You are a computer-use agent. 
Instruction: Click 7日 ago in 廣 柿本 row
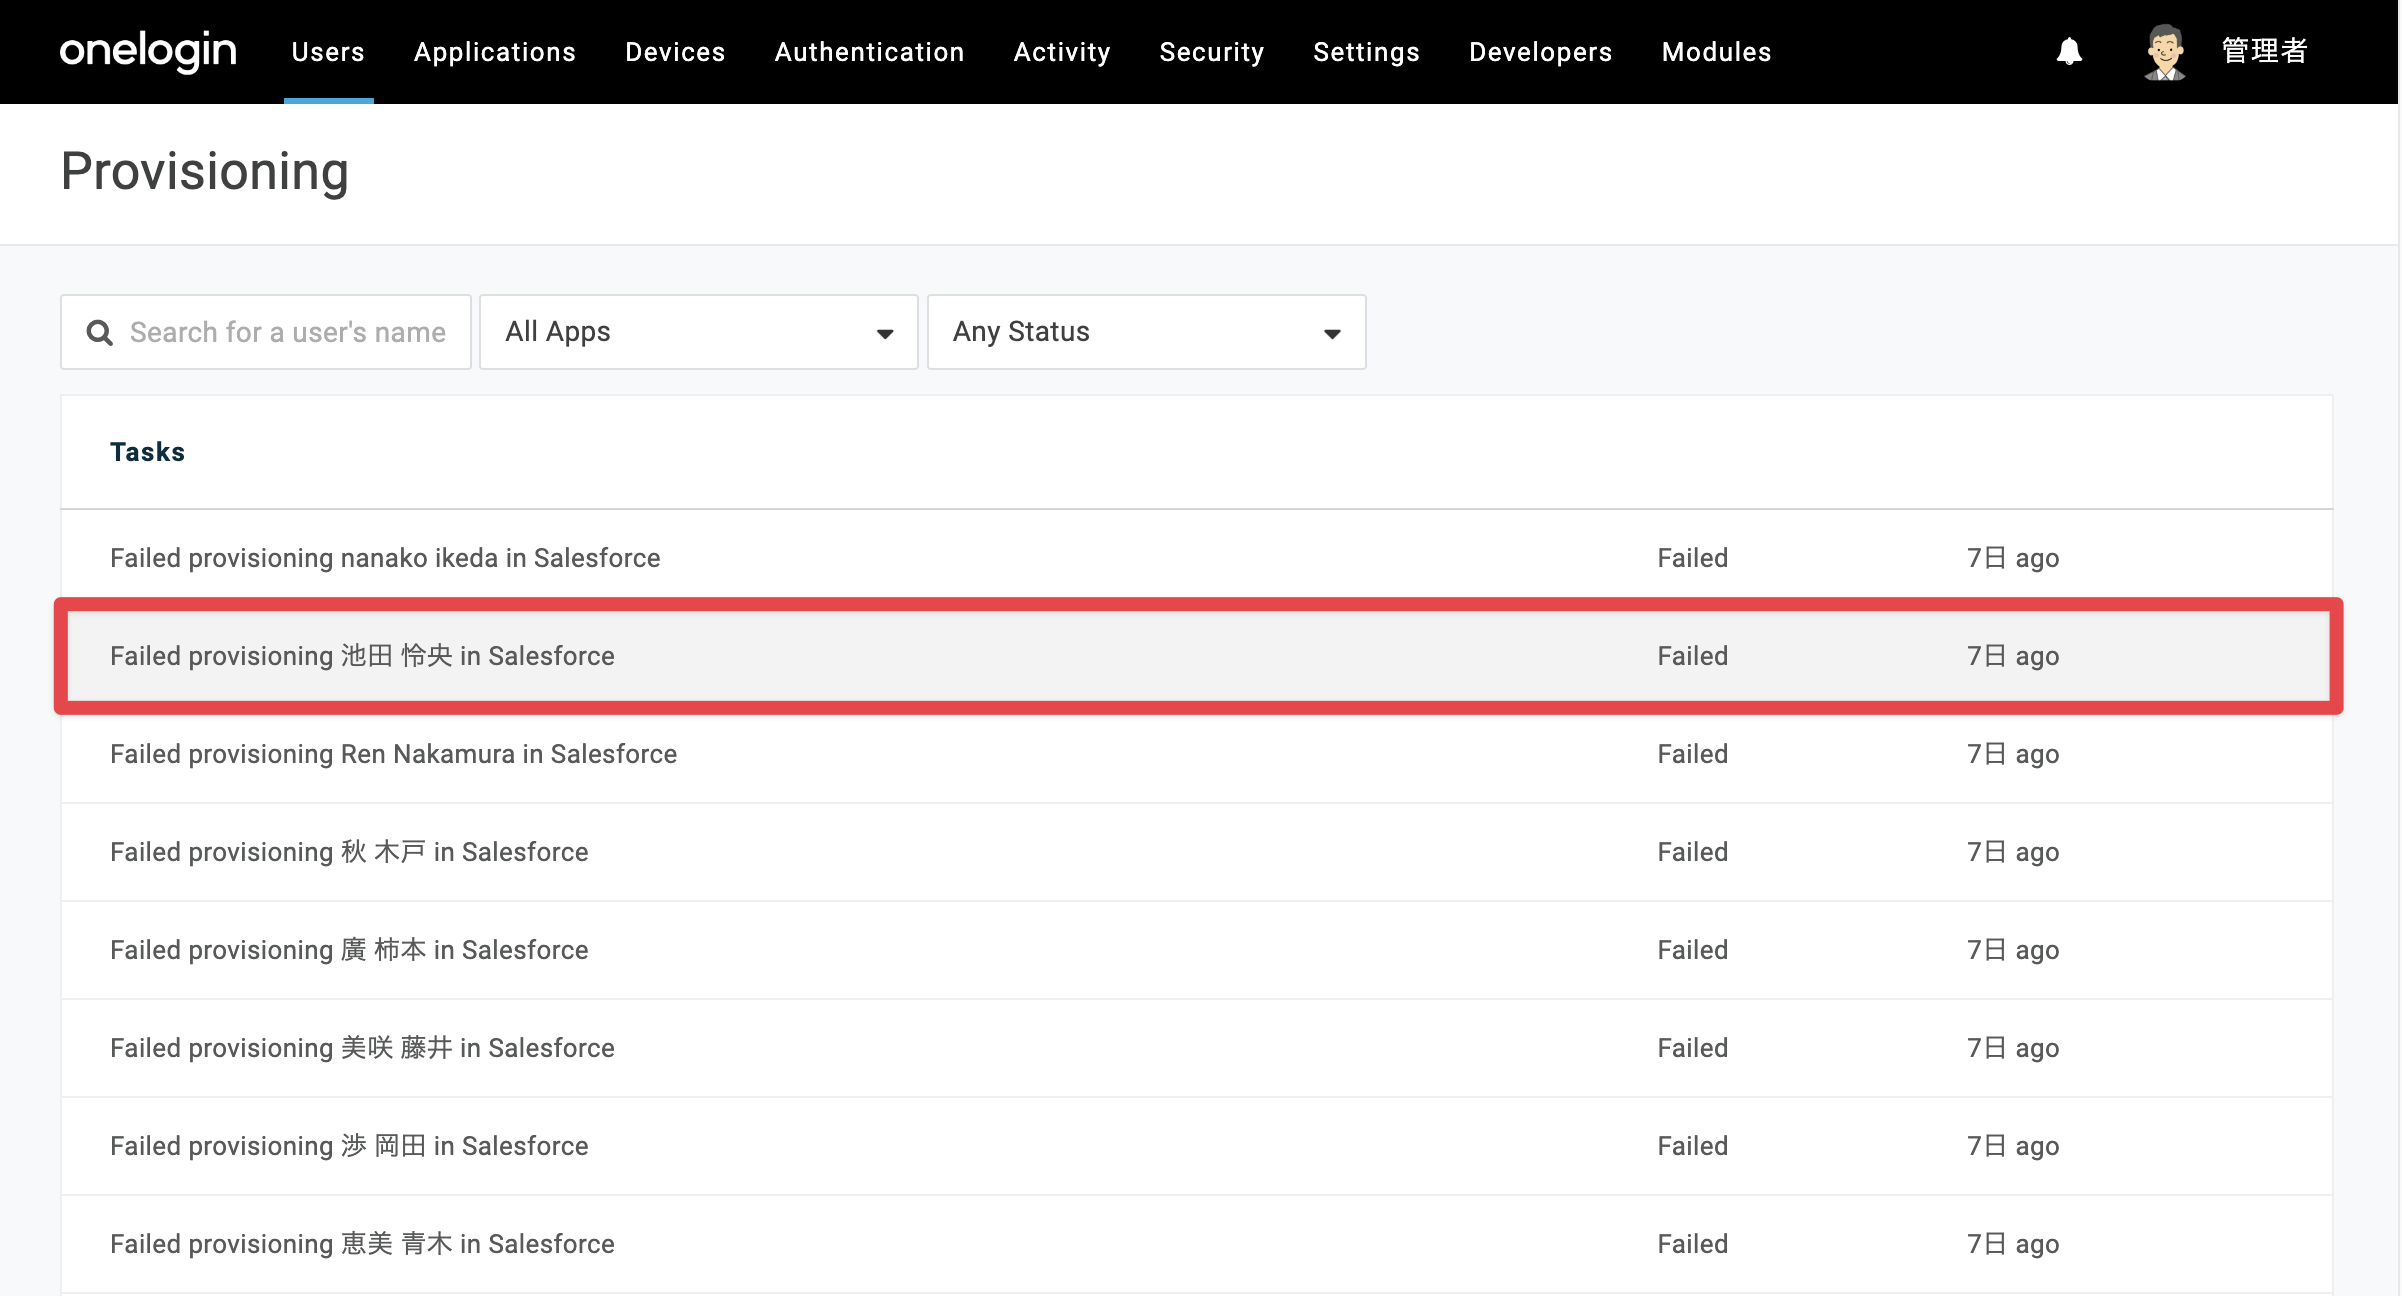tap(2013, 950)
